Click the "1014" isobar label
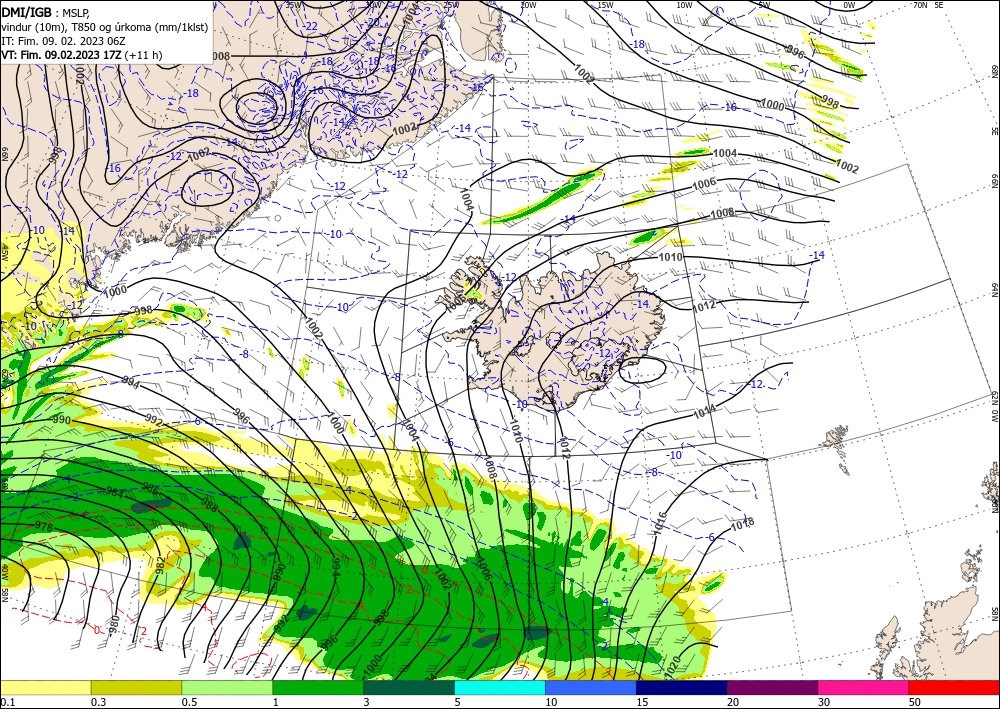Screen dimensions: 1000x709 pyautogui.click(x=705, y=412)
